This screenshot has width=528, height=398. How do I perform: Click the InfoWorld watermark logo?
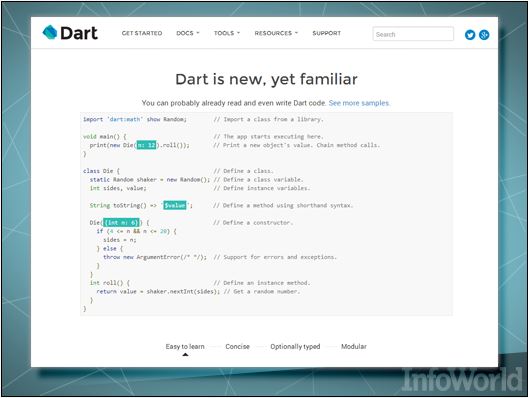pyautogui.click(x=461, y=380)
